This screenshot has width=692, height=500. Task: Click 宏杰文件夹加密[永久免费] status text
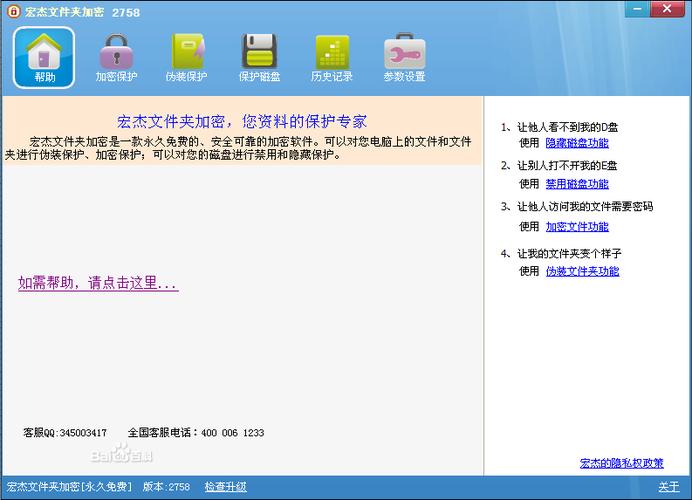pyautogui.click(x=69, y=487)
